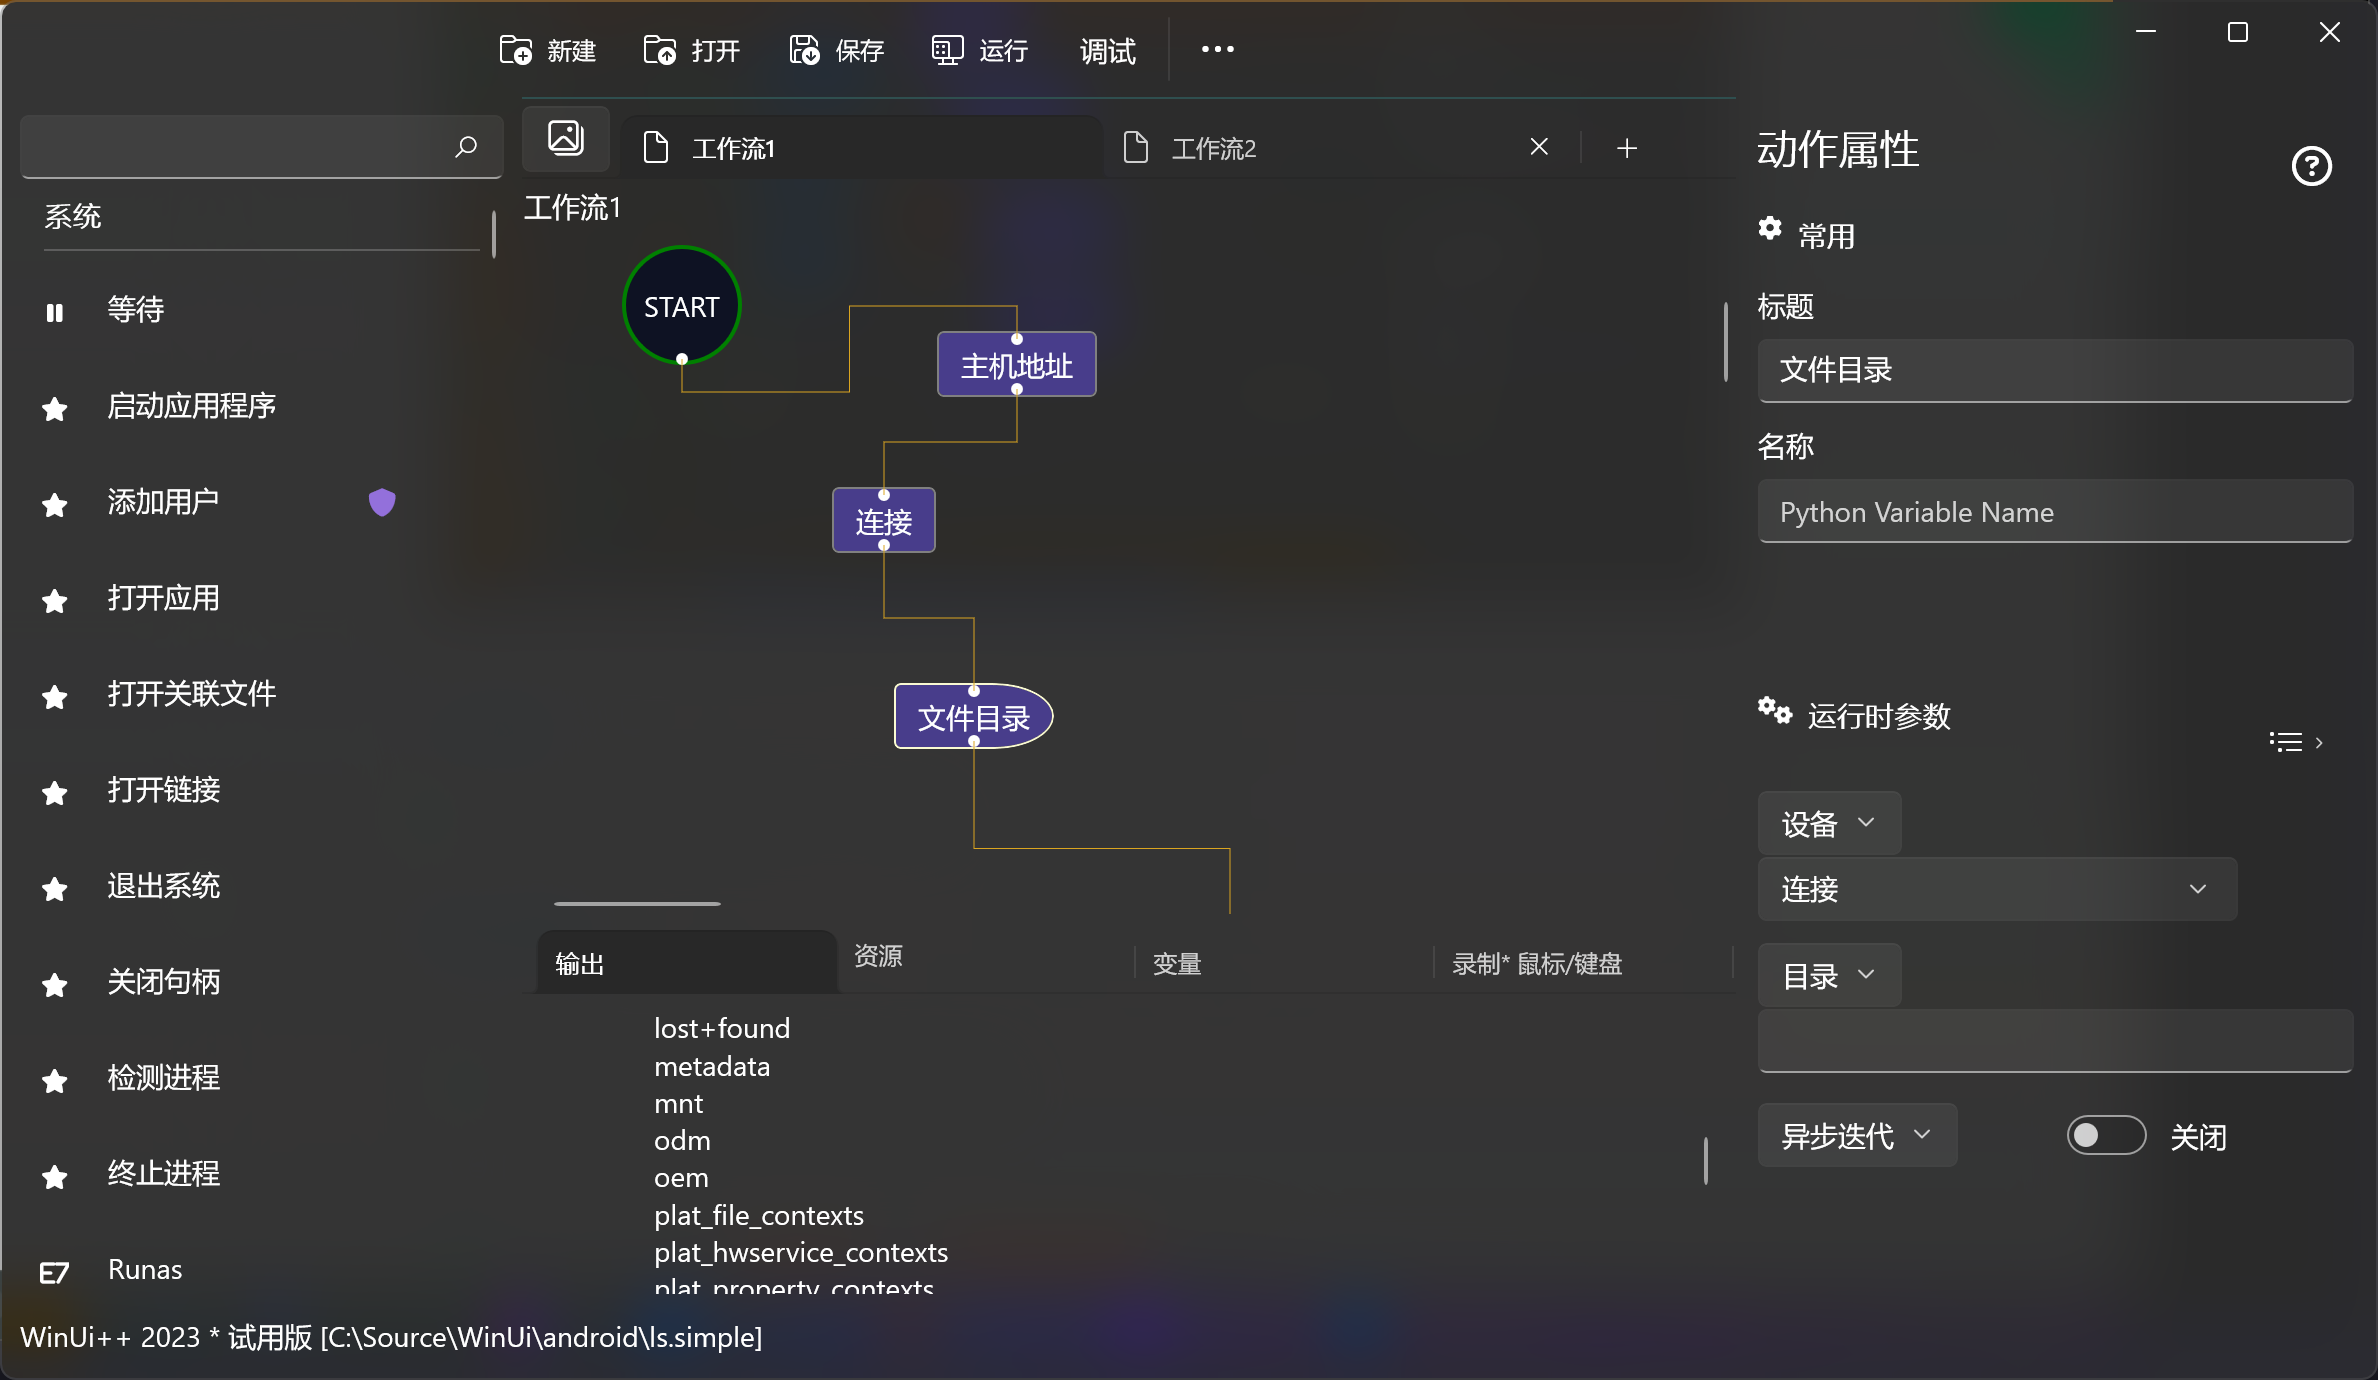
Task: Click the image gallery icon beside tabs
Action: (566, 138)
